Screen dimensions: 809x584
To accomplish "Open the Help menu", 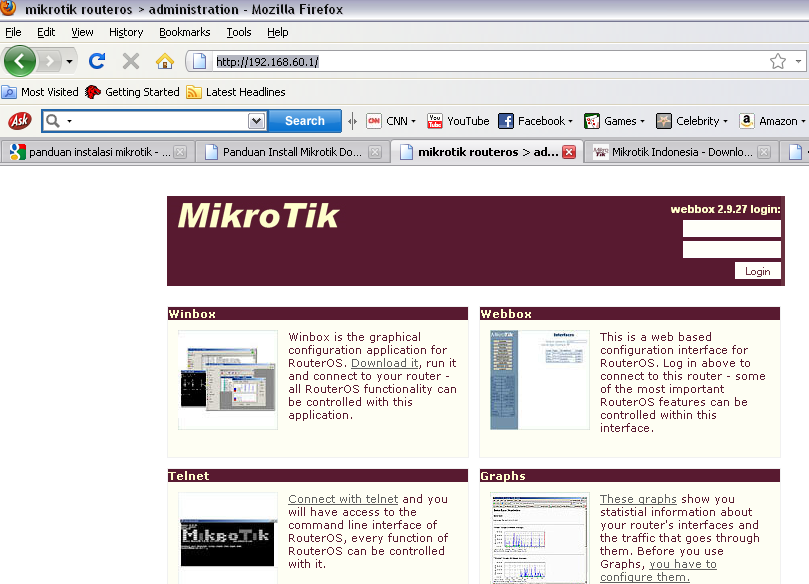I will point(278,33).
